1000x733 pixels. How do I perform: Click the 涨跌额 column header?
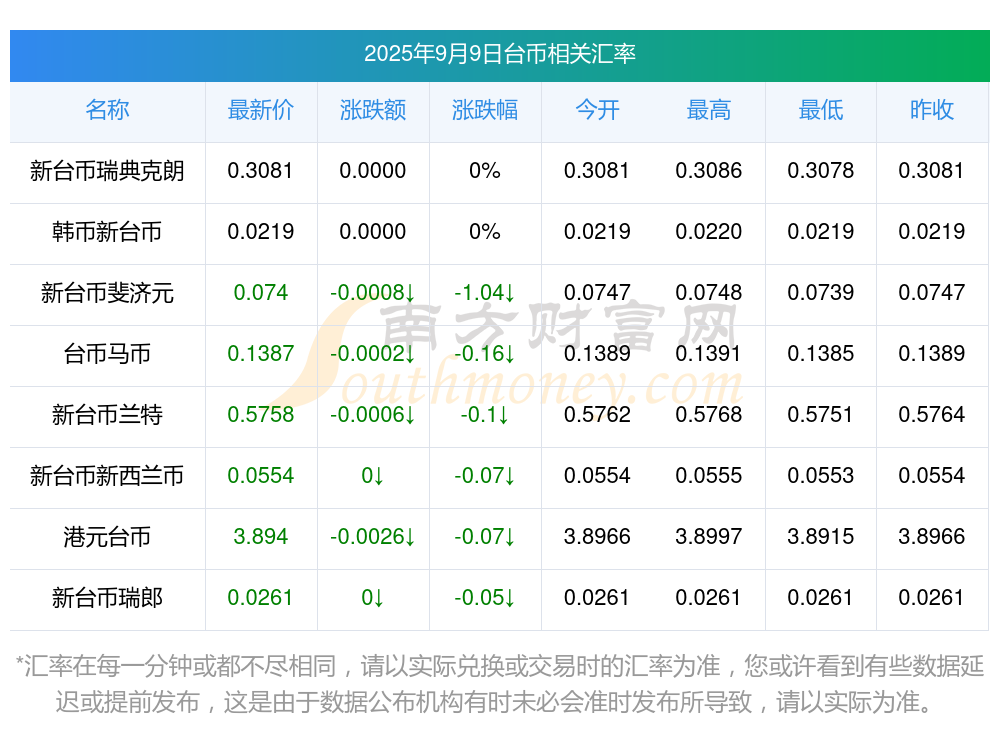click(x=372, y=110)
